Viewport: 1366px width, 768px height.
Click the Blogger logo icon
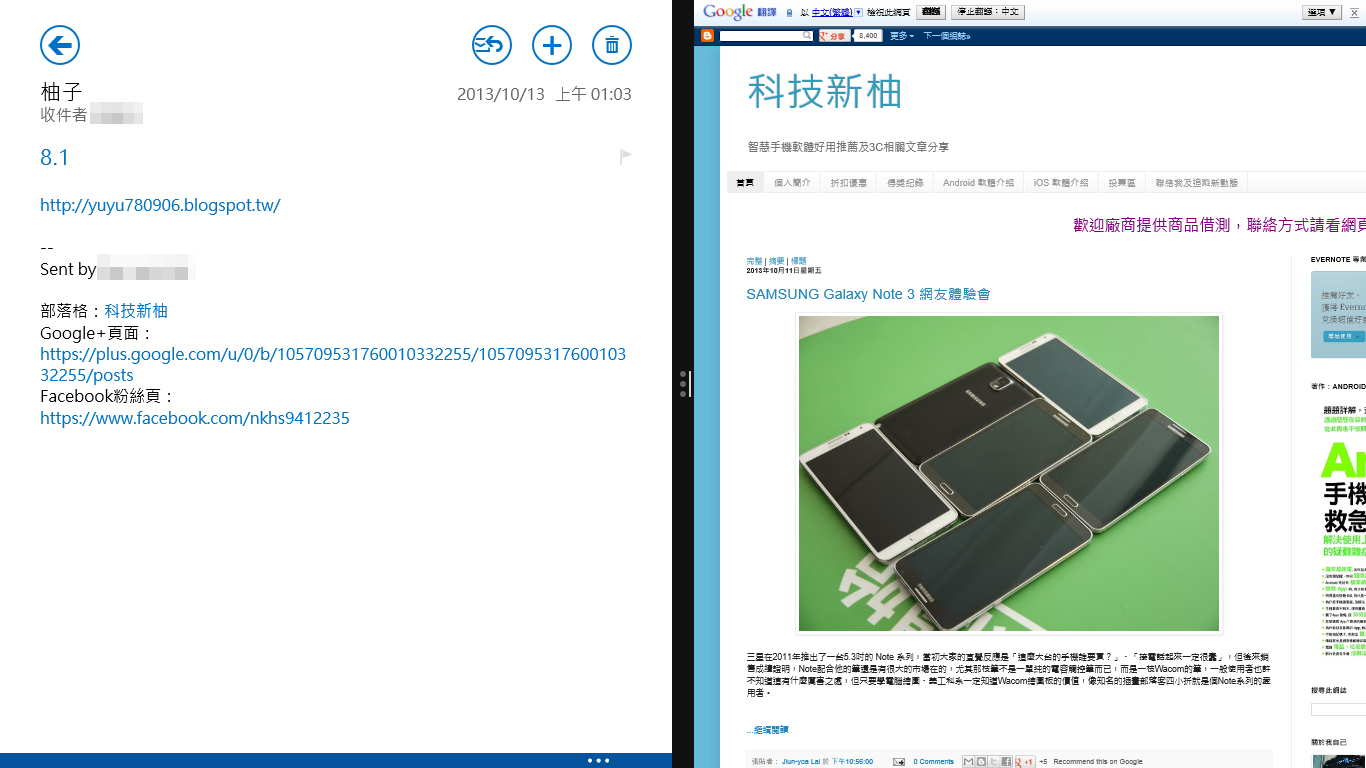707,35
